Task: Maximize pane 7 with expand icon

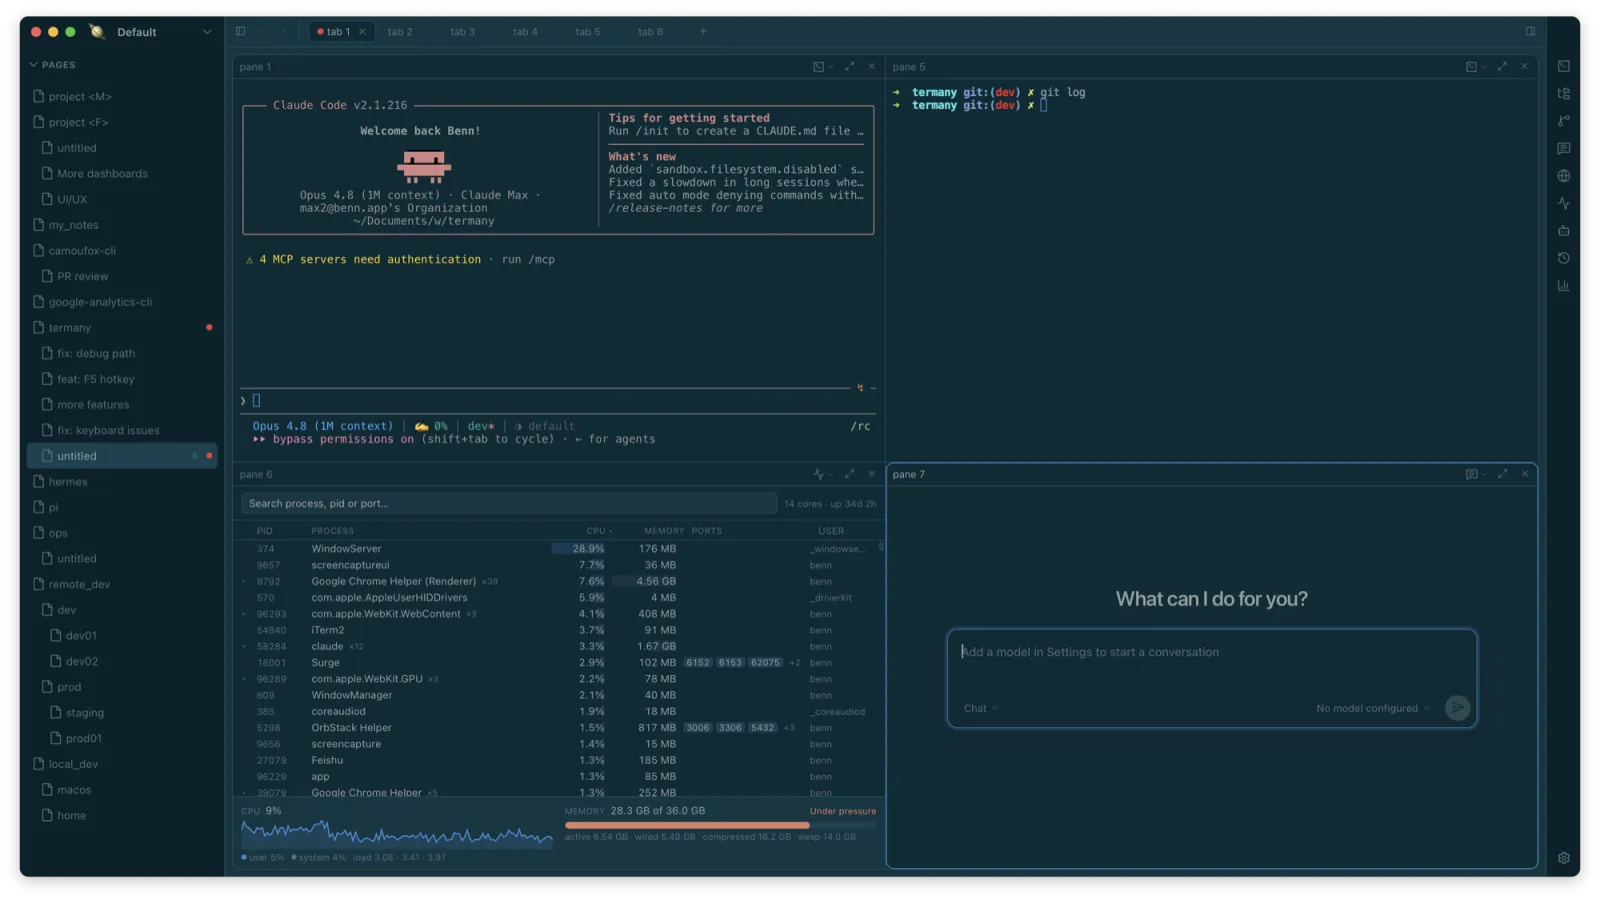Action: [1502, 474]
